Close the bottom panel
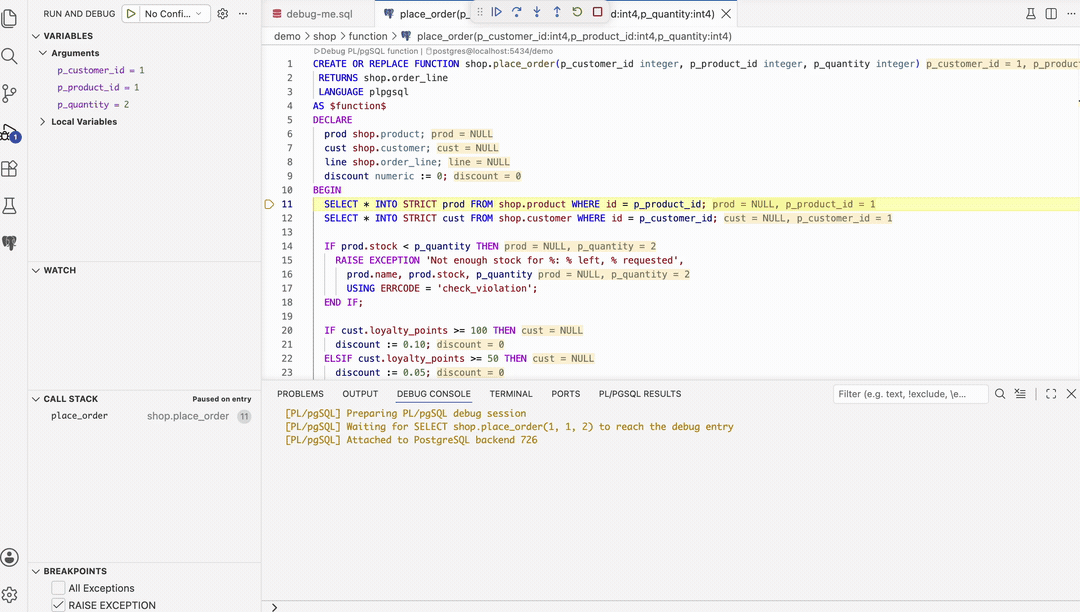This screenshot has height=612, width=1080. 1071,394
